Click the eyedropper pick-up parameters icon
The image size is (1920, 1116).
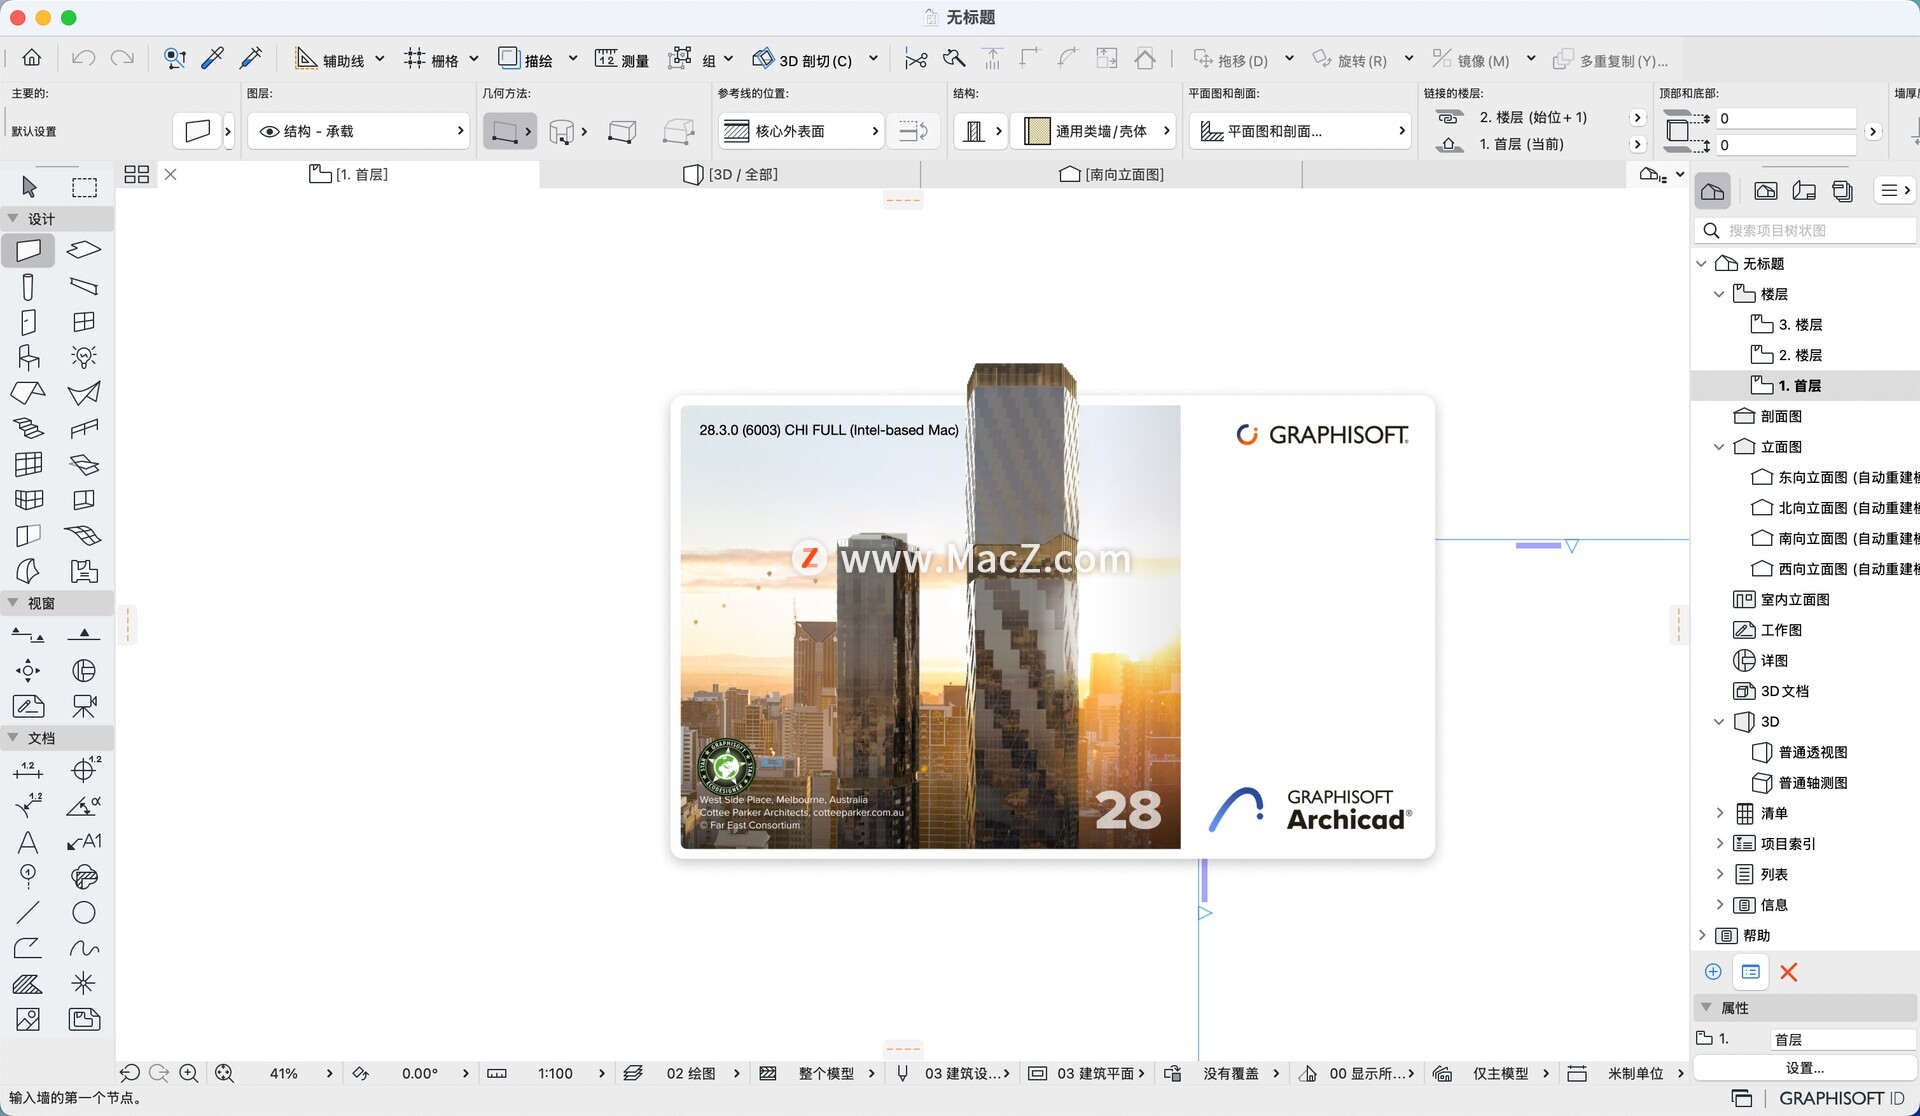212,59
